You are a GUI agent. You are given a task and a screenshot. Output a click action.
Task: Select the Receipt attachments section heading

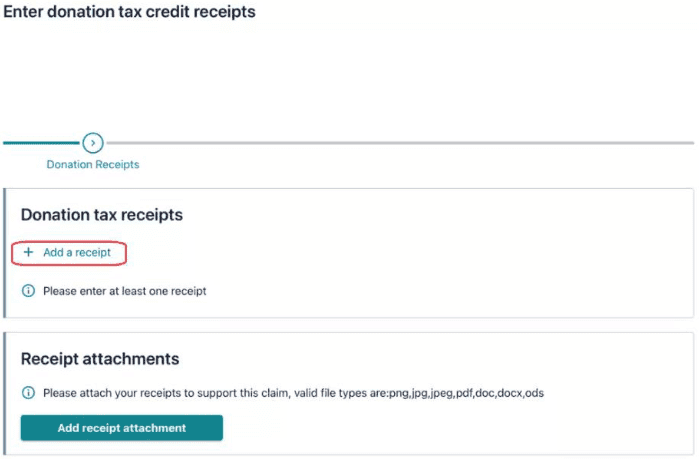[x=100, y=359]
